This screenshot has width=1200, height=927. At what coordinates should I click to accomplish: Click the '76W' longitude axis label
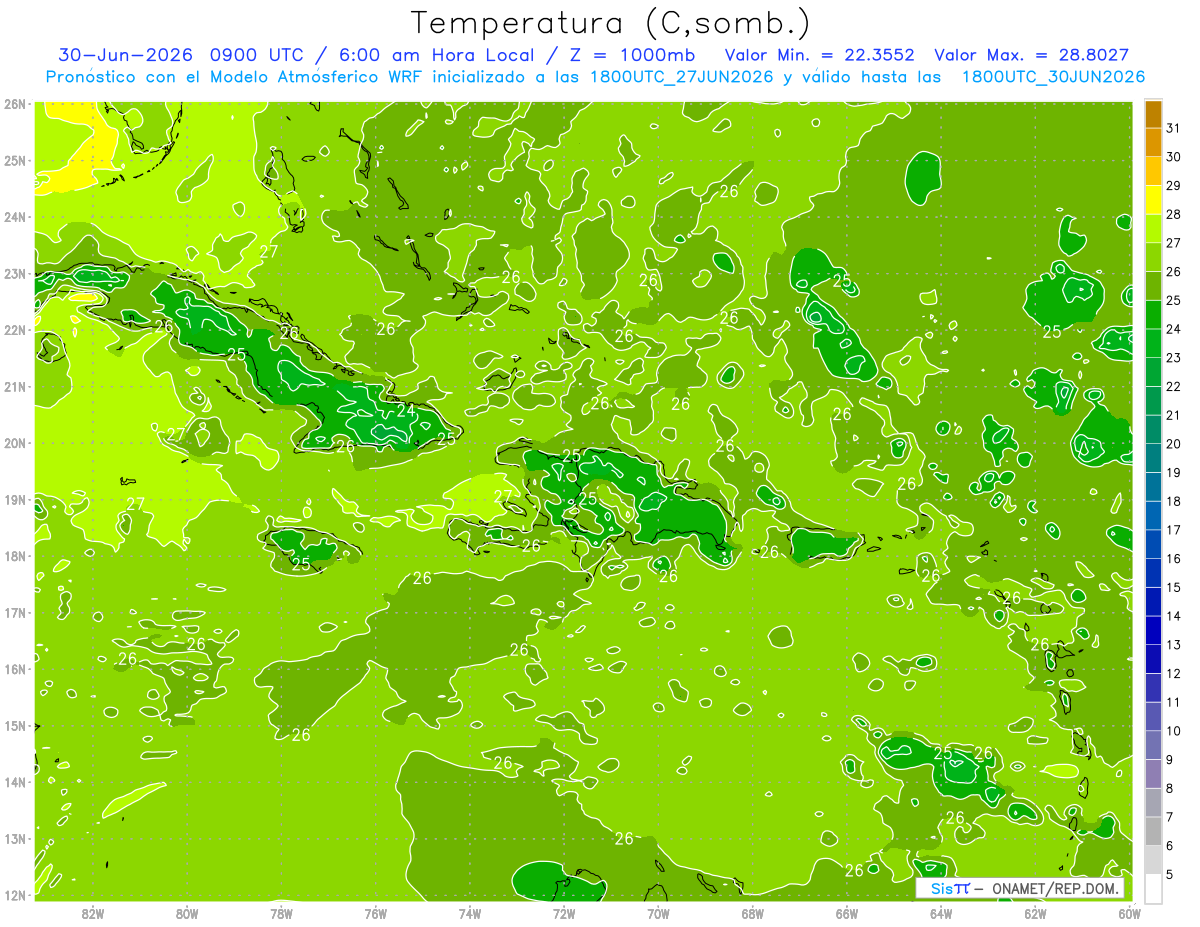click(375, 913)
